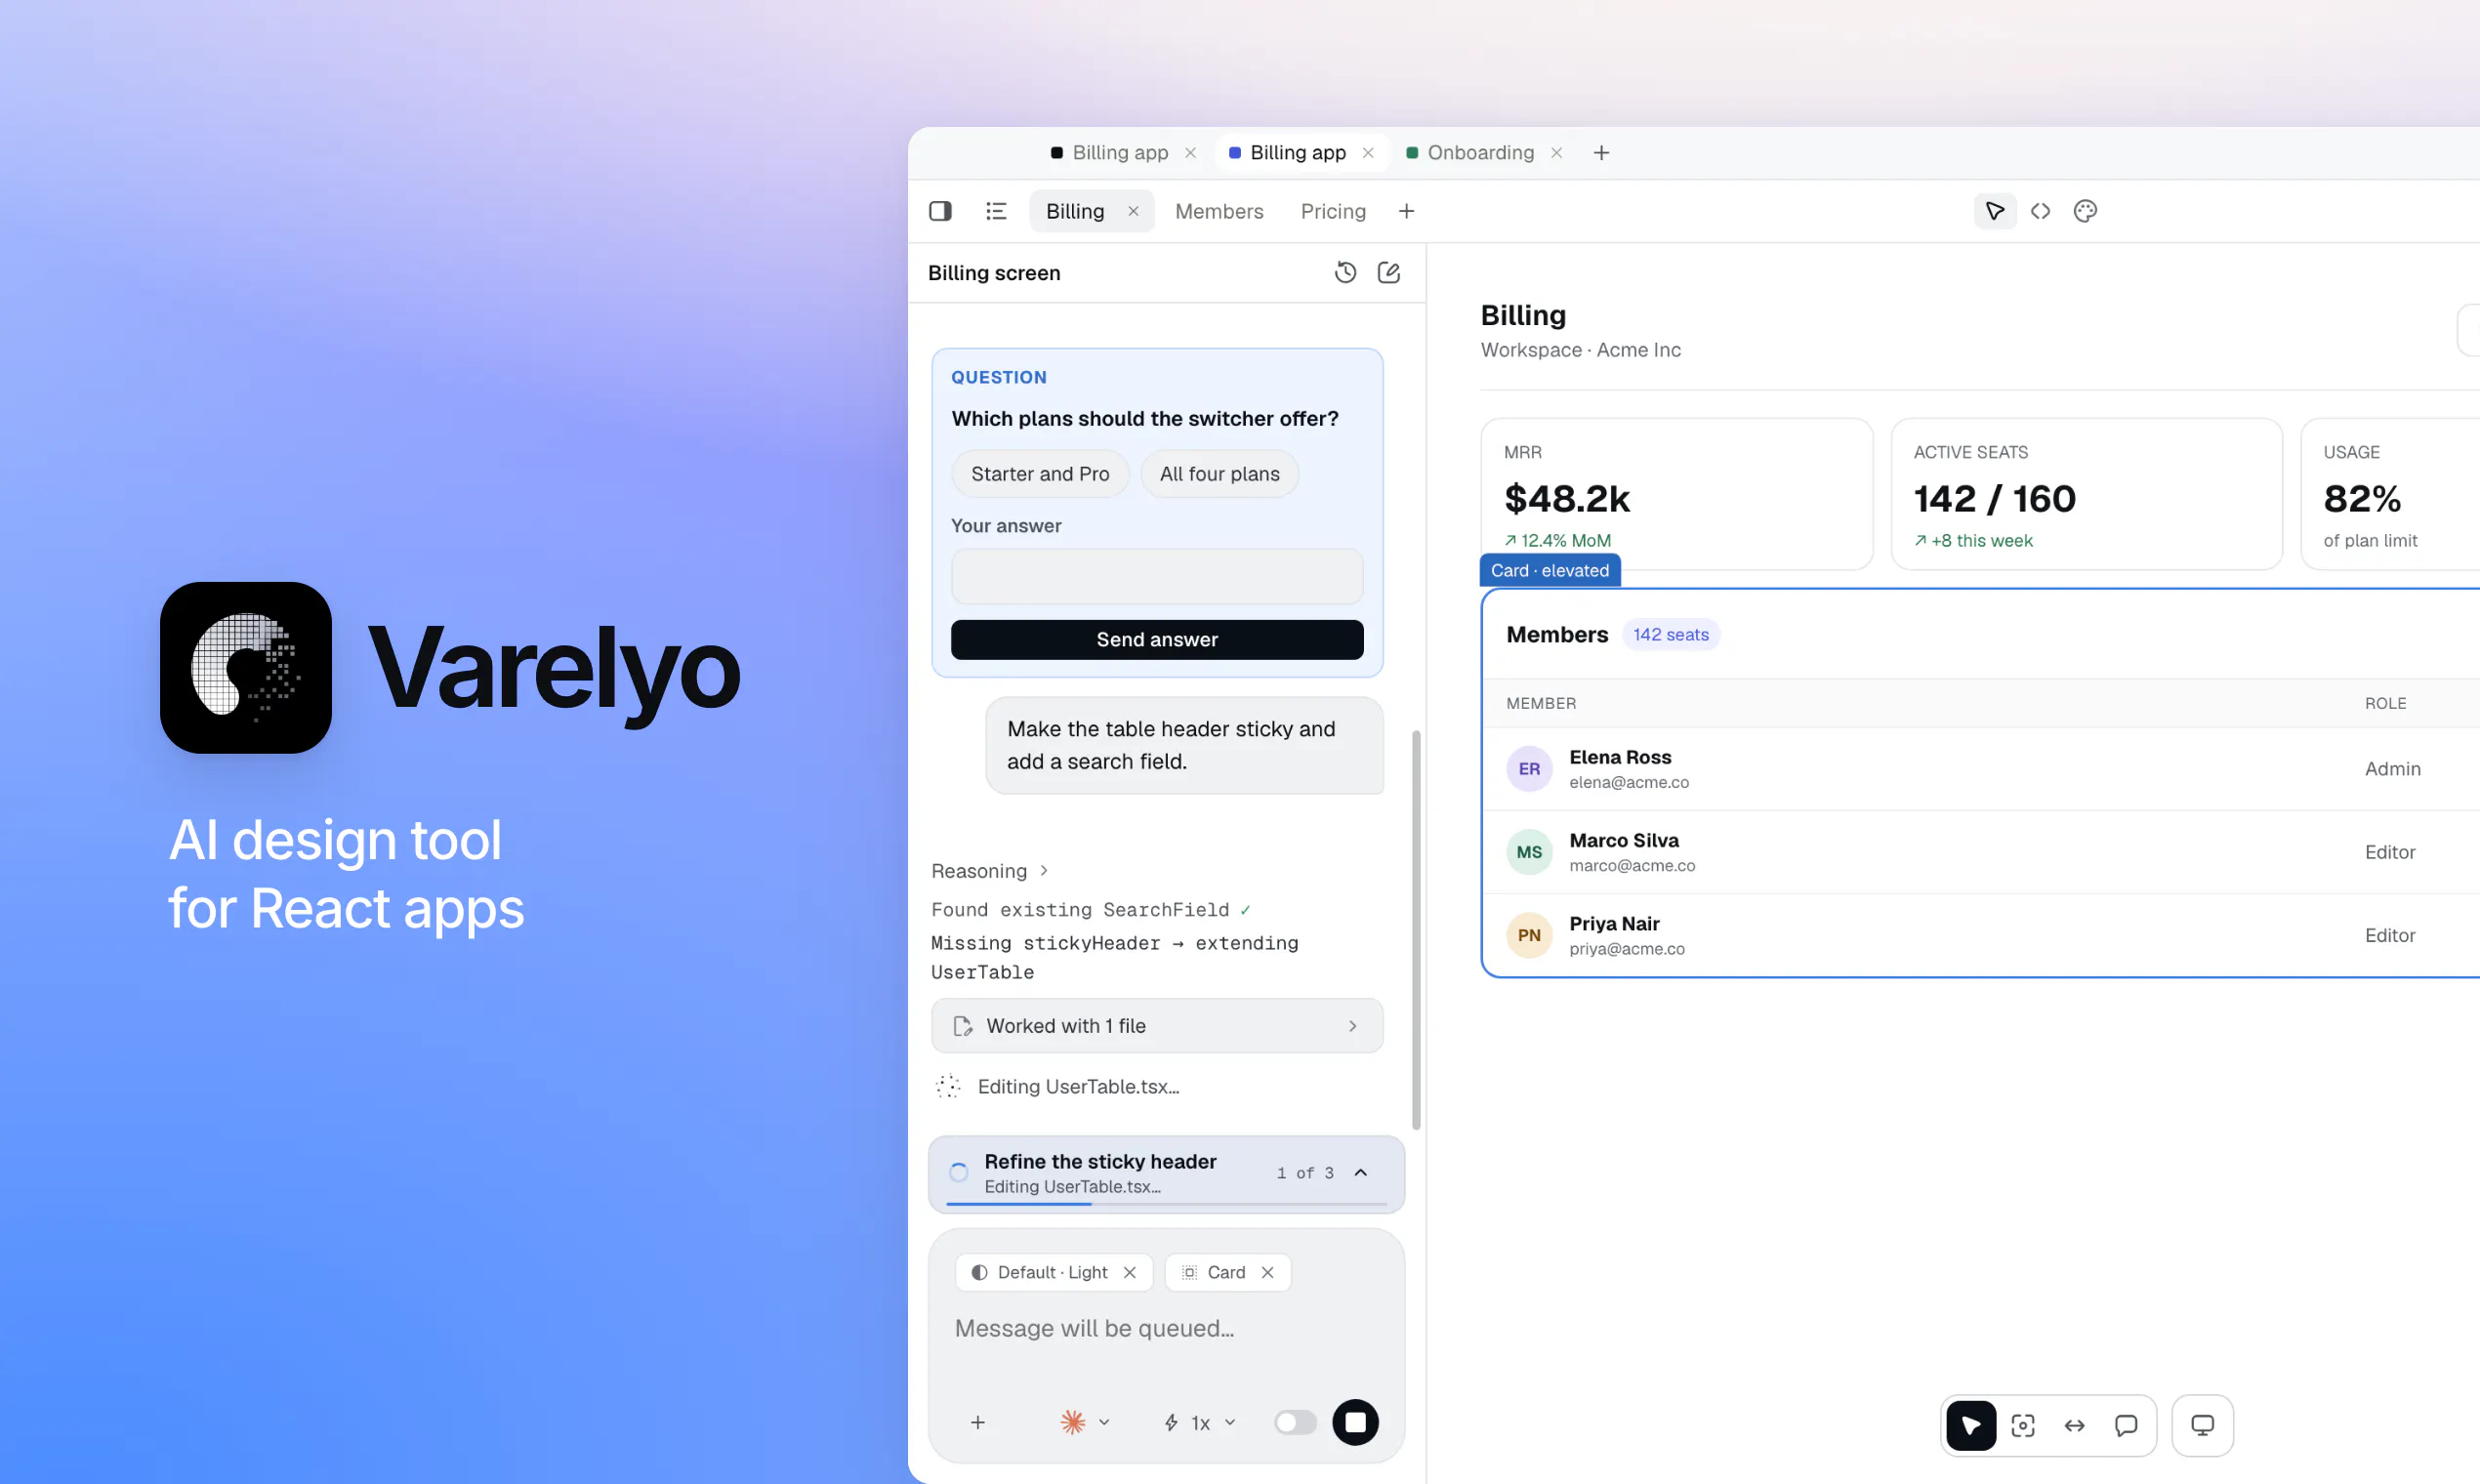Click Priya Nair's Editor role cell
Viewport: 2480px width, 1484px height.
tap(2390, 935)
